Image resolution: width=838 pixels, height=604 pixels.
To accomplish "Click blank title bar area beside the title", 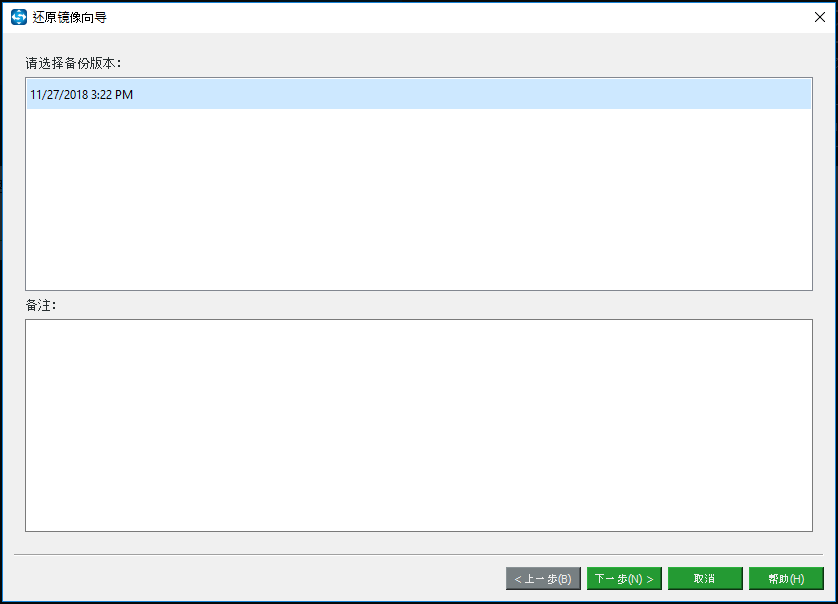I will [x=454, y=17].
